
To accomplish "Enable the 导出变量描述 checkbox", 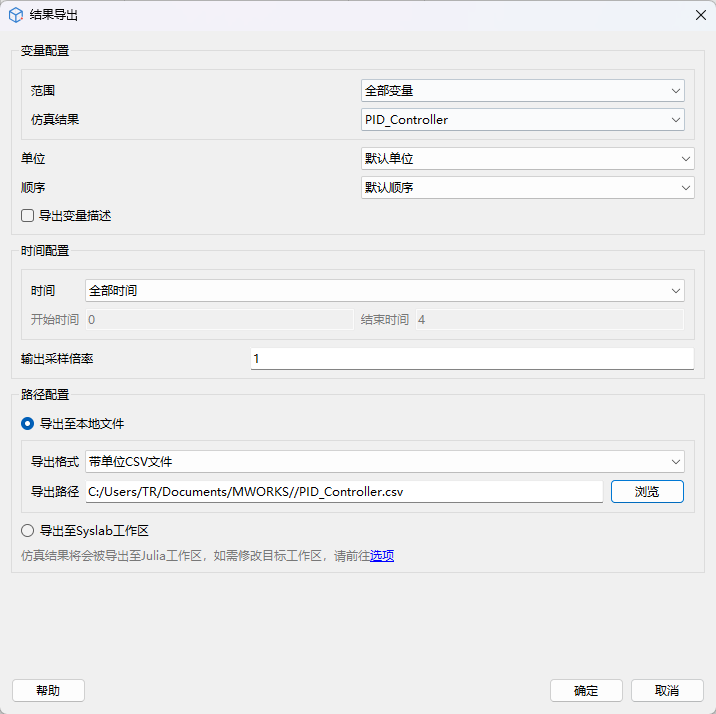I will 27,215.
